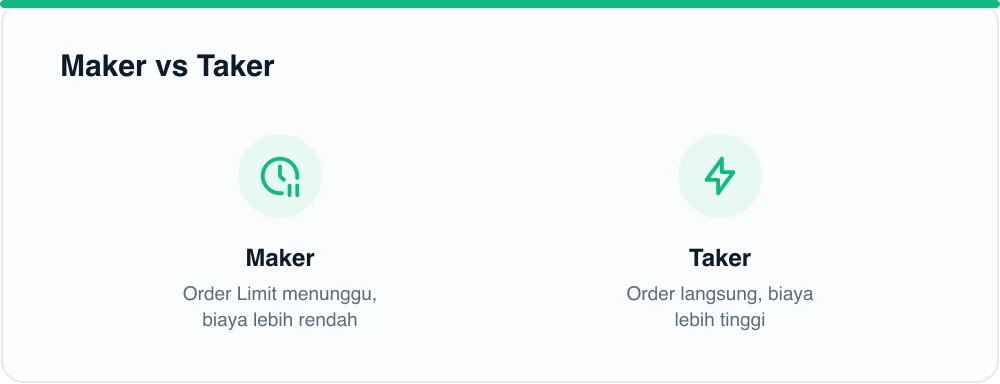
Task: Click the Maker clock-pause icon
Action: click(x=280, y=176)
